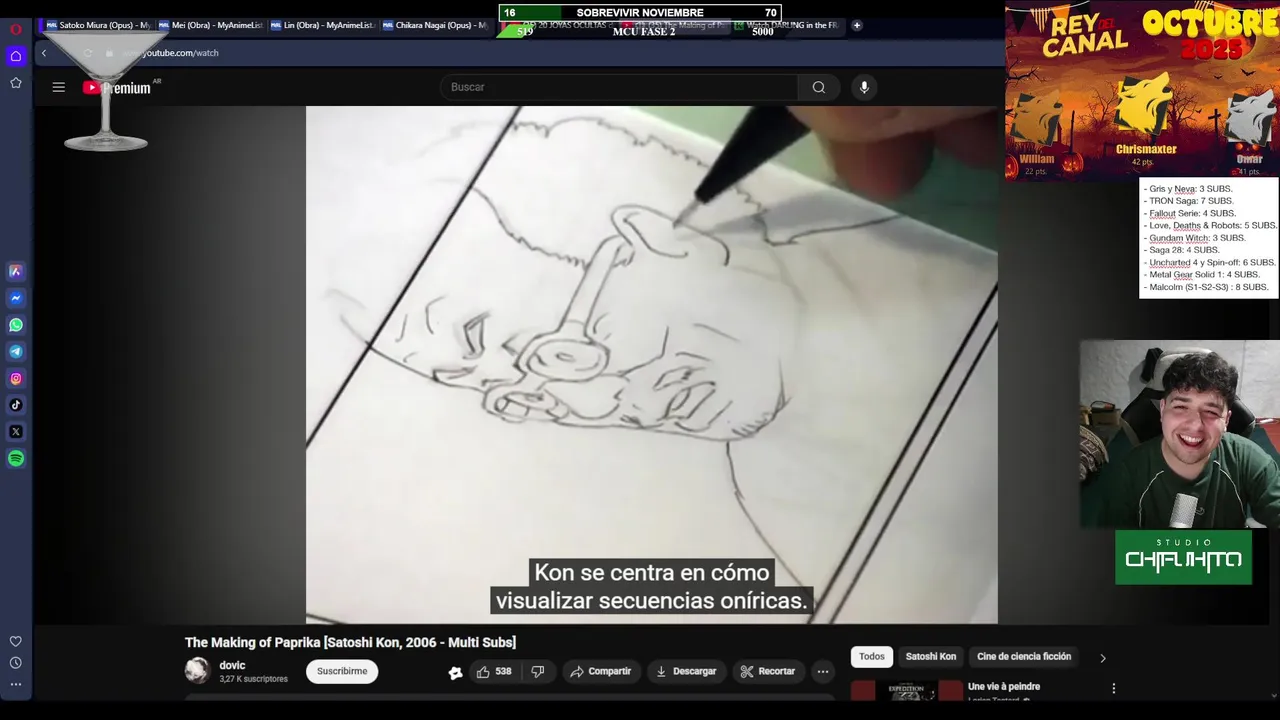Switch to Watch DARLING in the FR tab

pos(790,25)
